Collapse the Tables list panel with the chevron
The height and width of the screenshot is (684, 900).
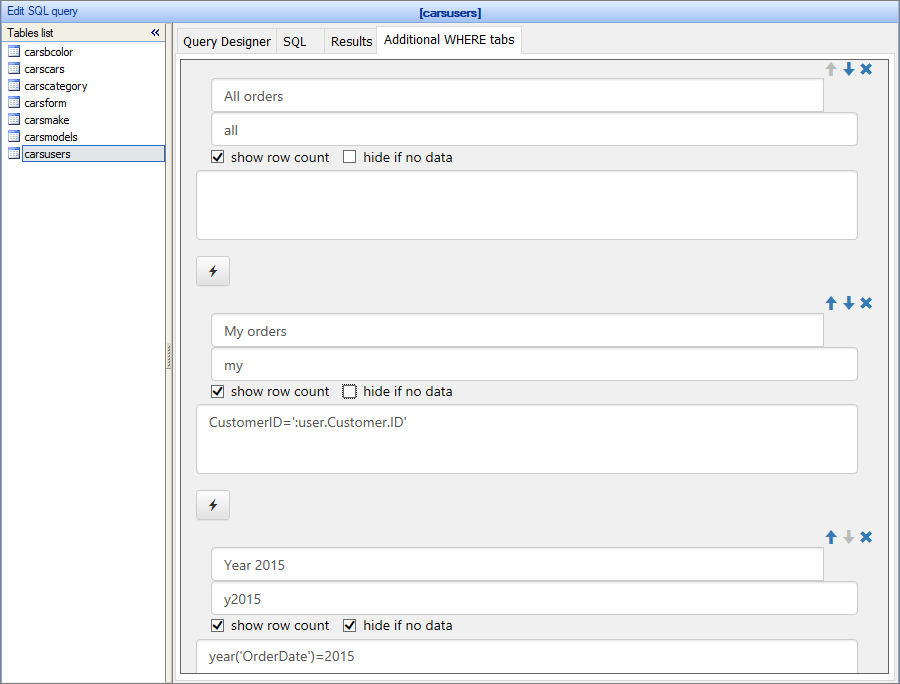coord(155,32)
